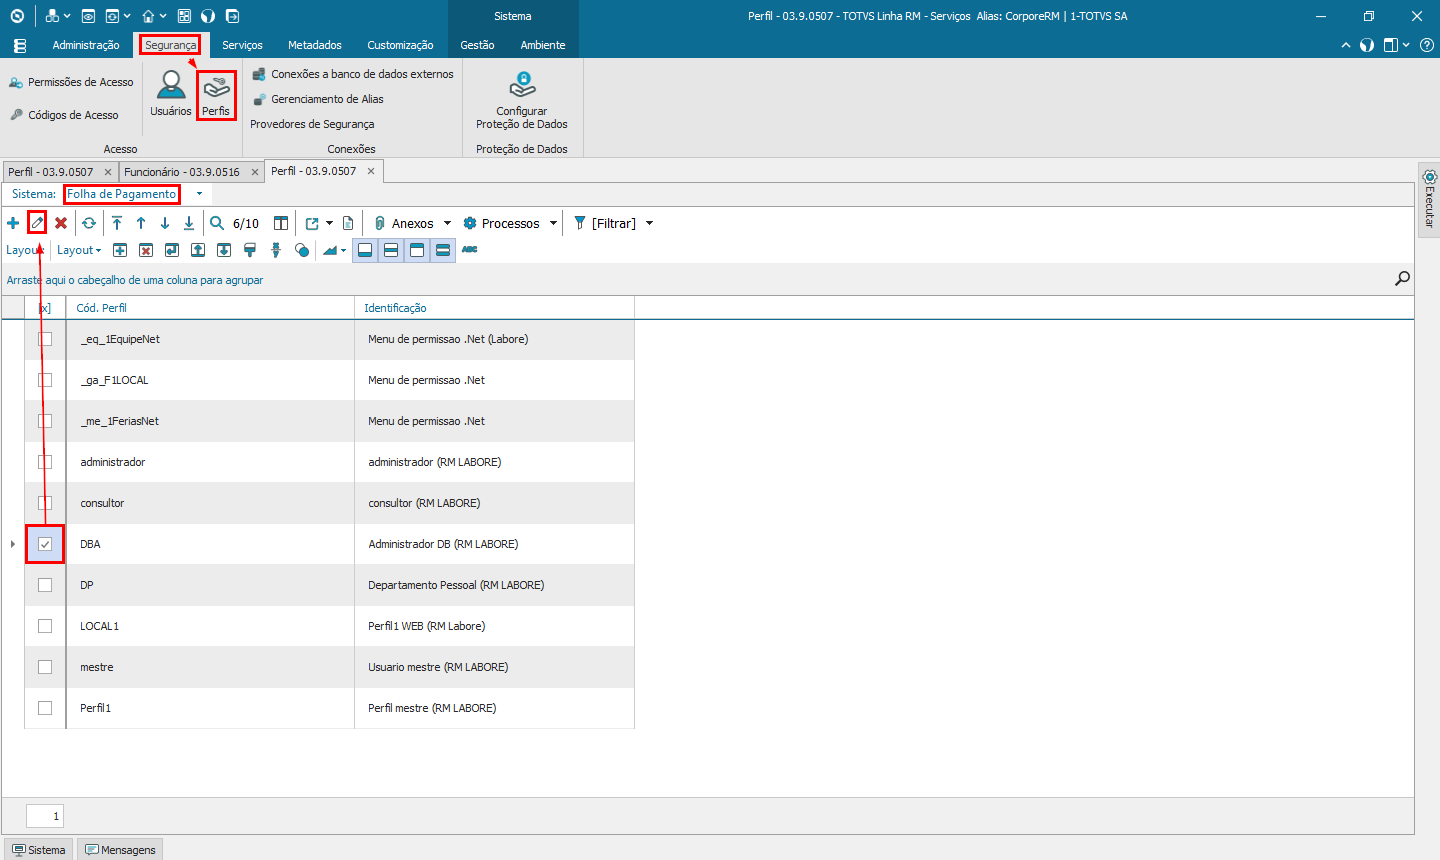Check the DP row checkbox
The height and width of the screenshot is (860, 1440).
pos(45,585)
